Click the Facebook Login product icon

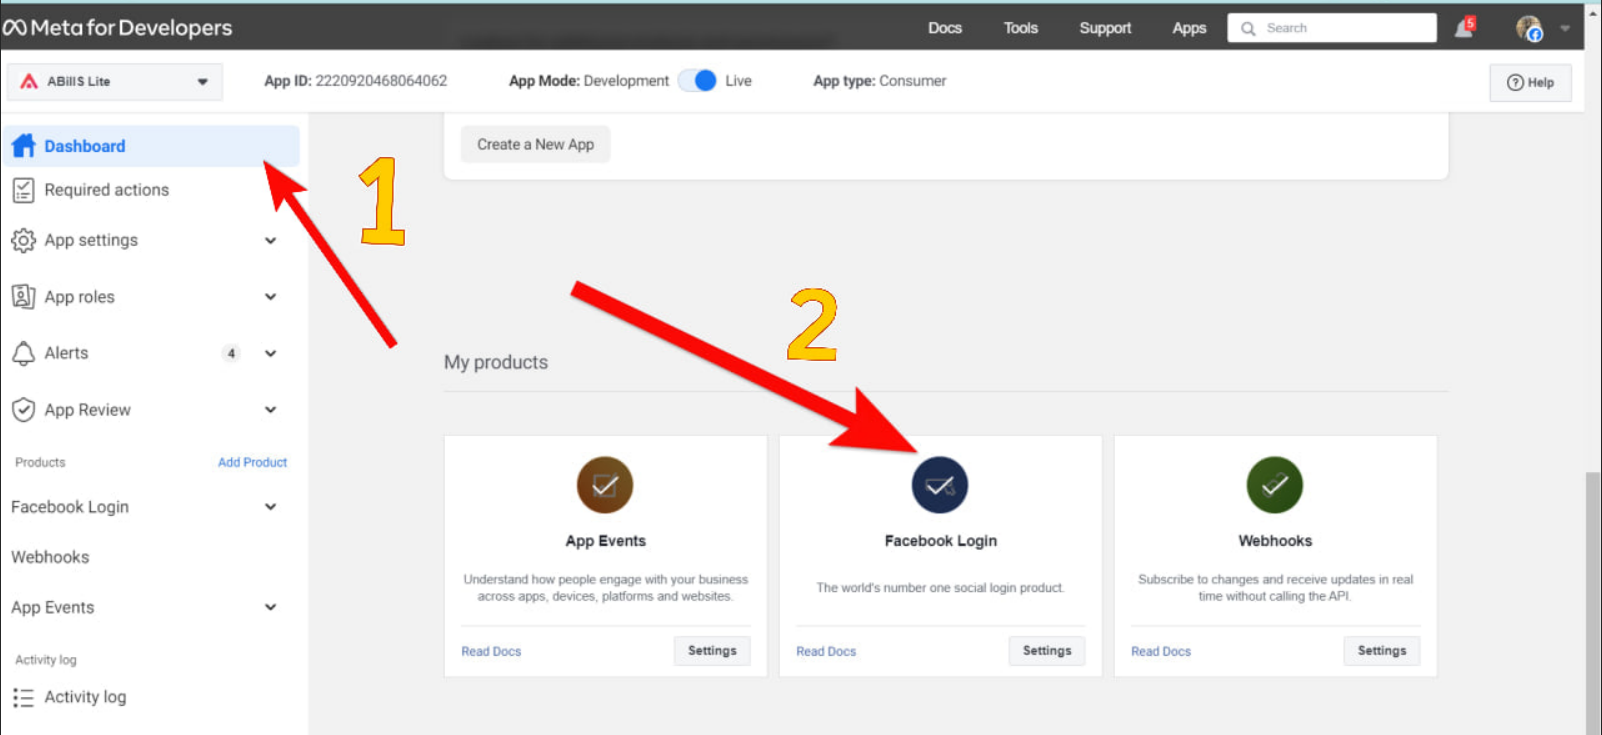(x=939, y=485)
